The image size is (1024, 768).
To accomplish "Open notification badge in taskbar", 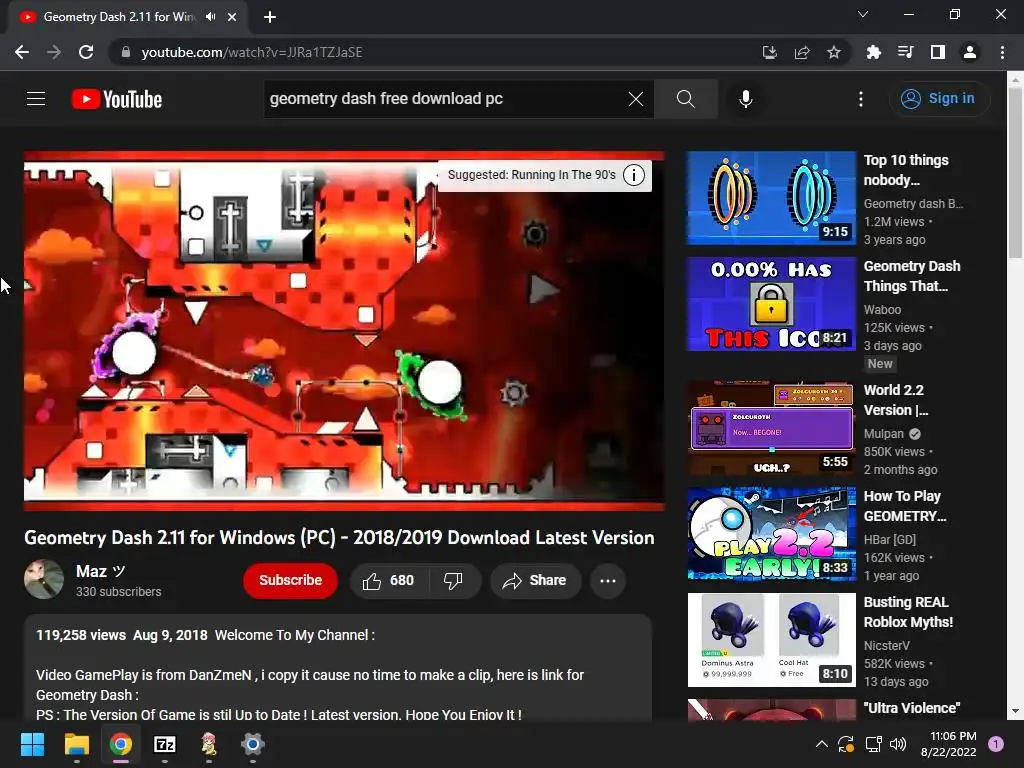I will (996, 744).
